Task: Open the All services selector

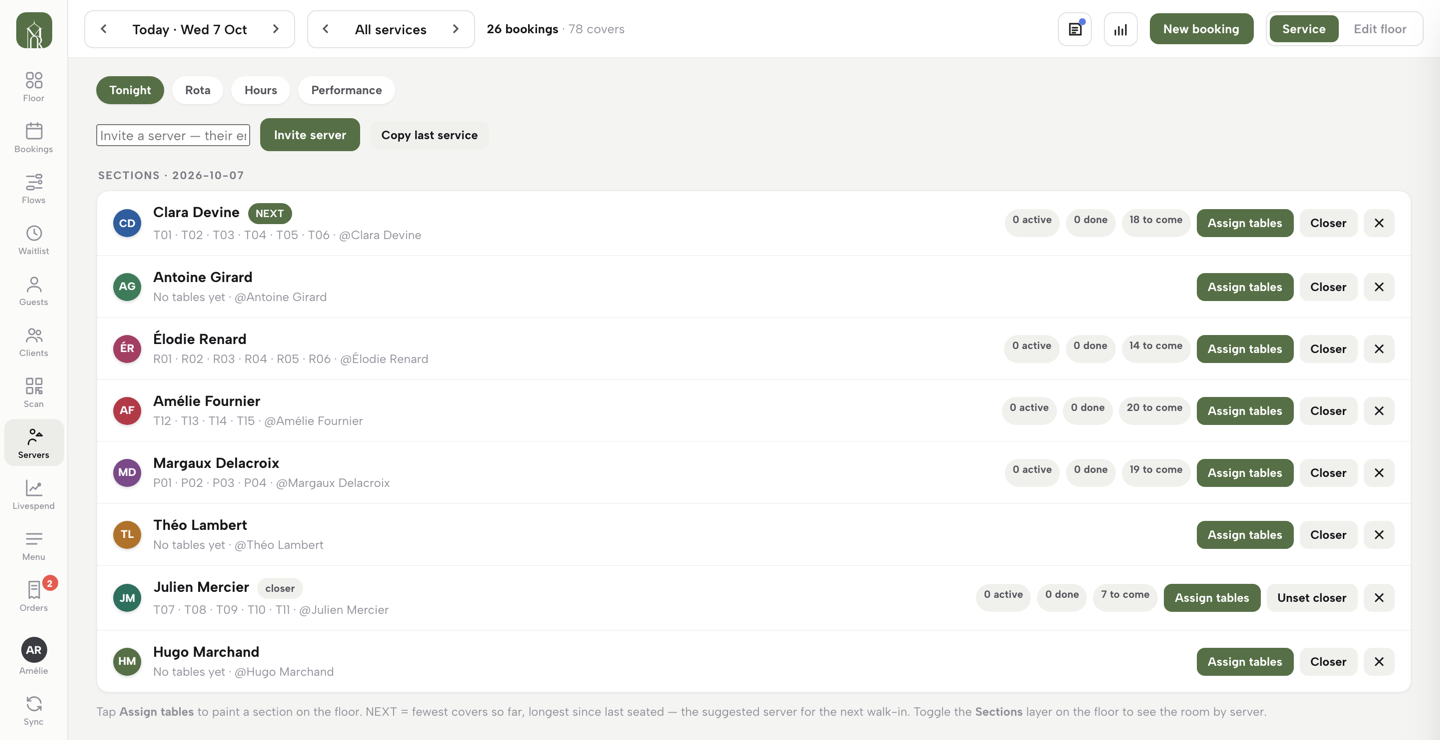Action: pos(391,29)
